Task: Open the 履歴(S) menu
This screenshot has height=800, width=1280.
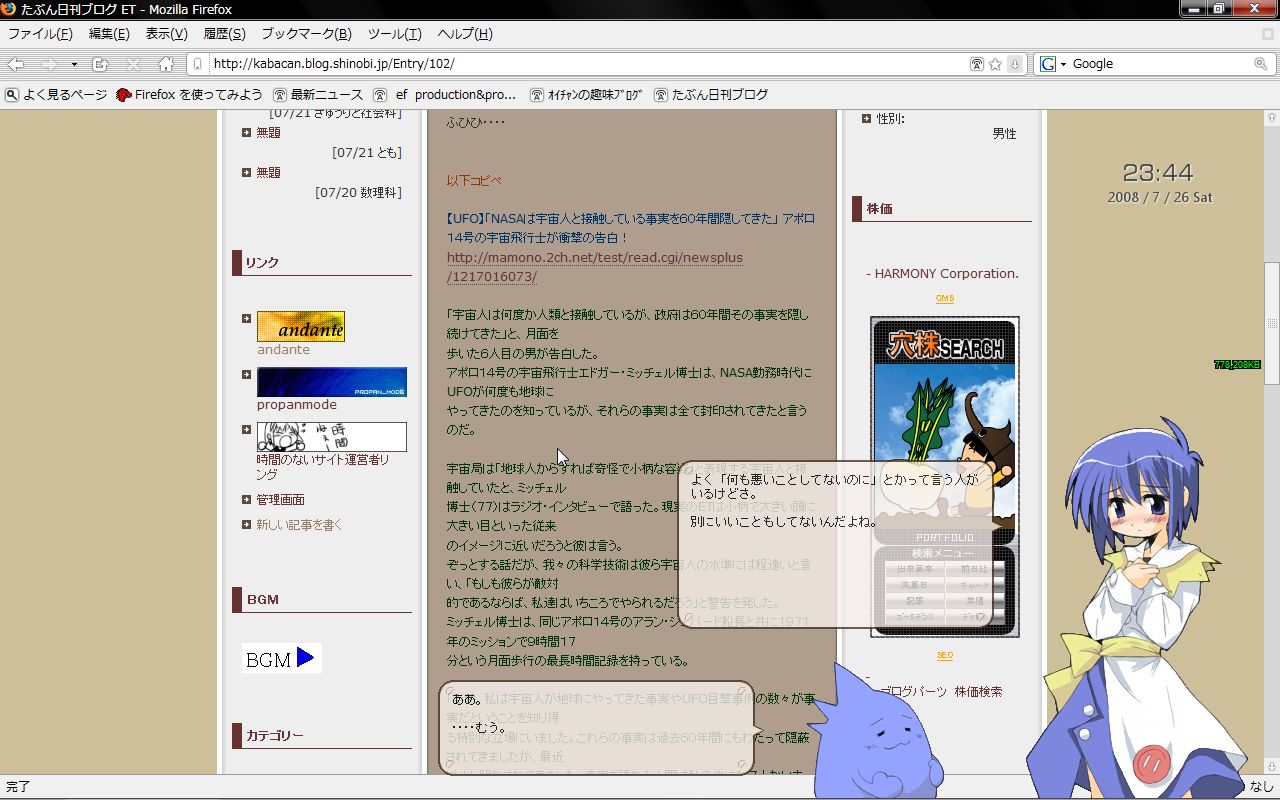Action: click(224, 34)
